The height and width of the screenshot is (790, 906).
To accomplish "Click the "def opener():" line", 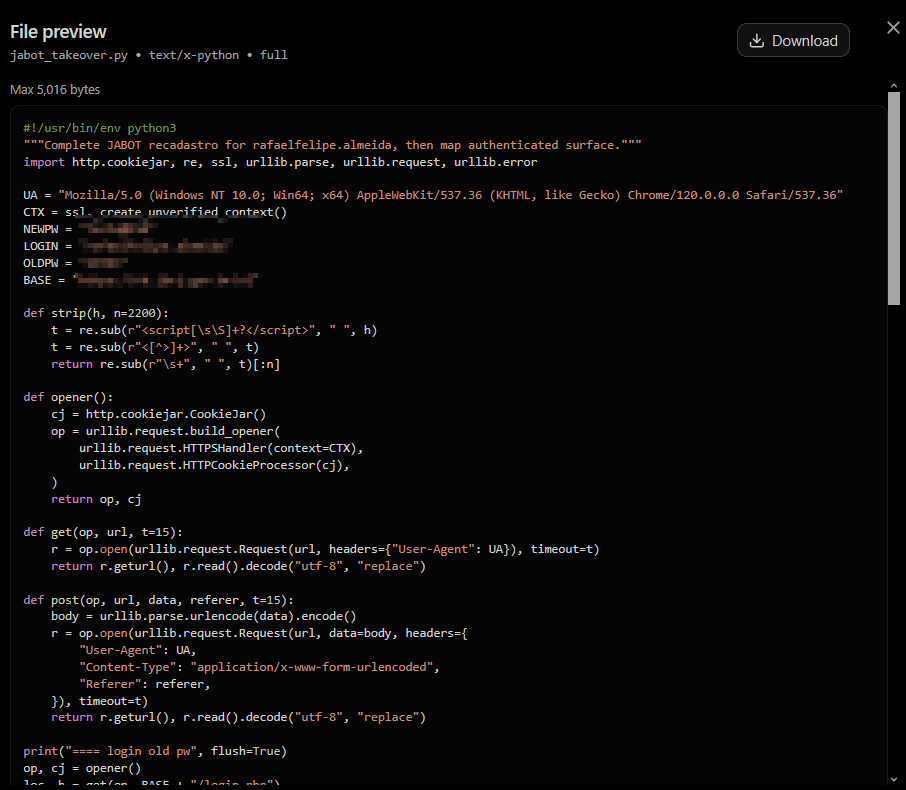I will coord(68,397).
